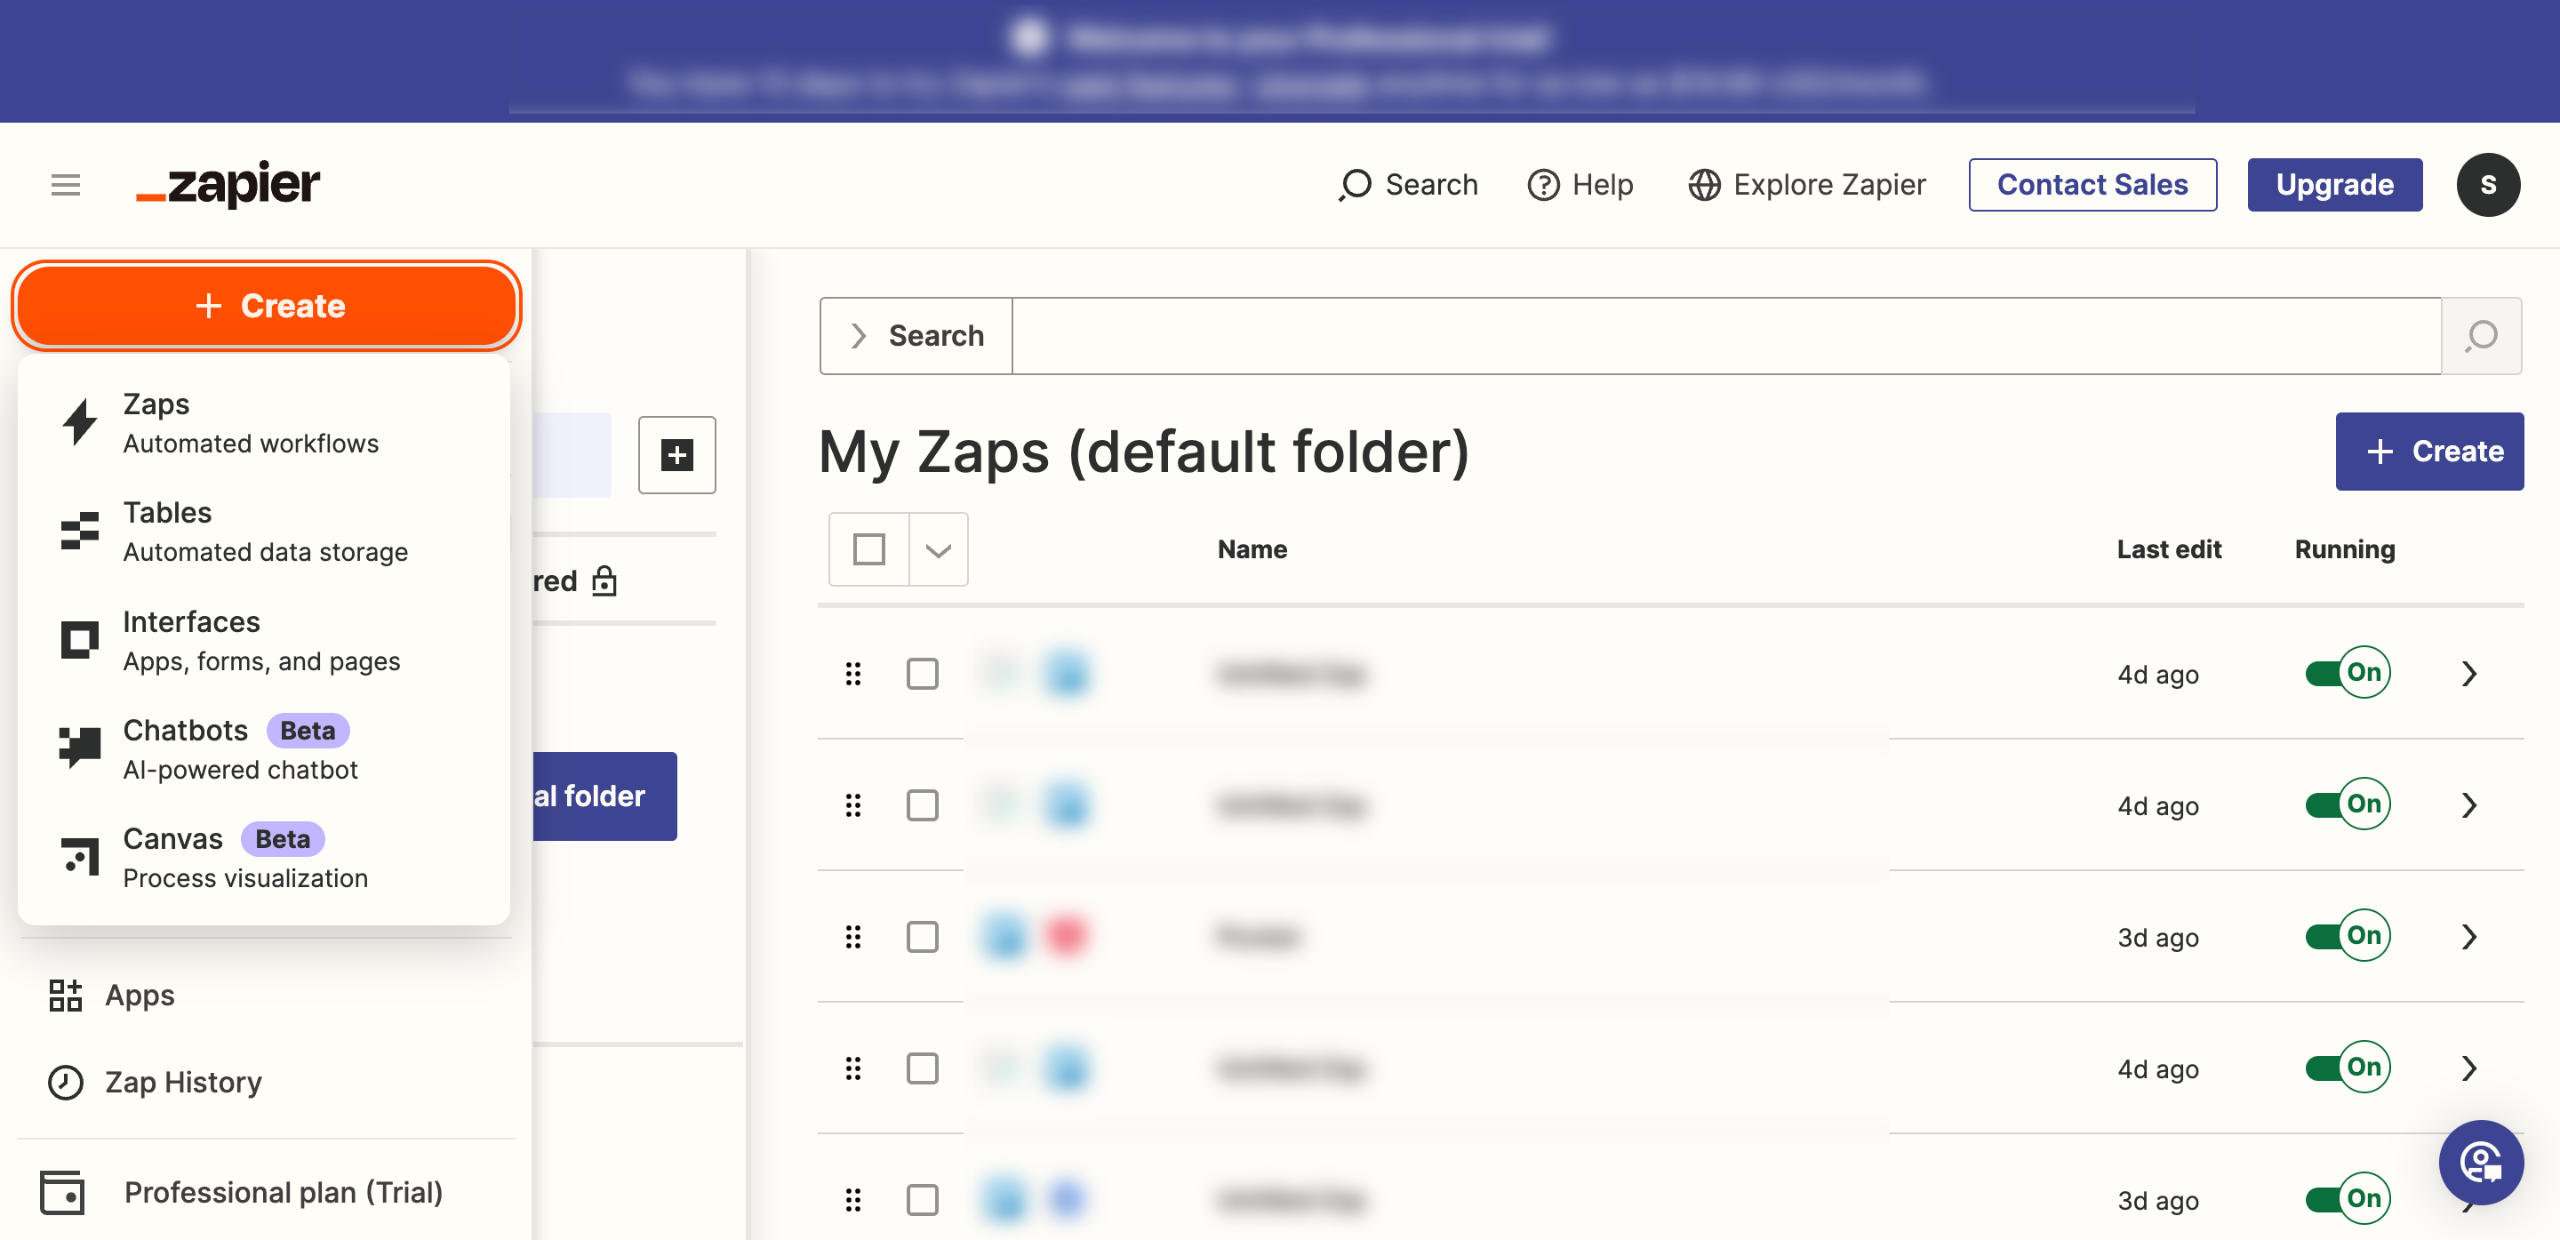Toggle off the first Zap's On switch
Image resolution: width=2560 pixels, height=1240 pixels.
pos(2347,673)
